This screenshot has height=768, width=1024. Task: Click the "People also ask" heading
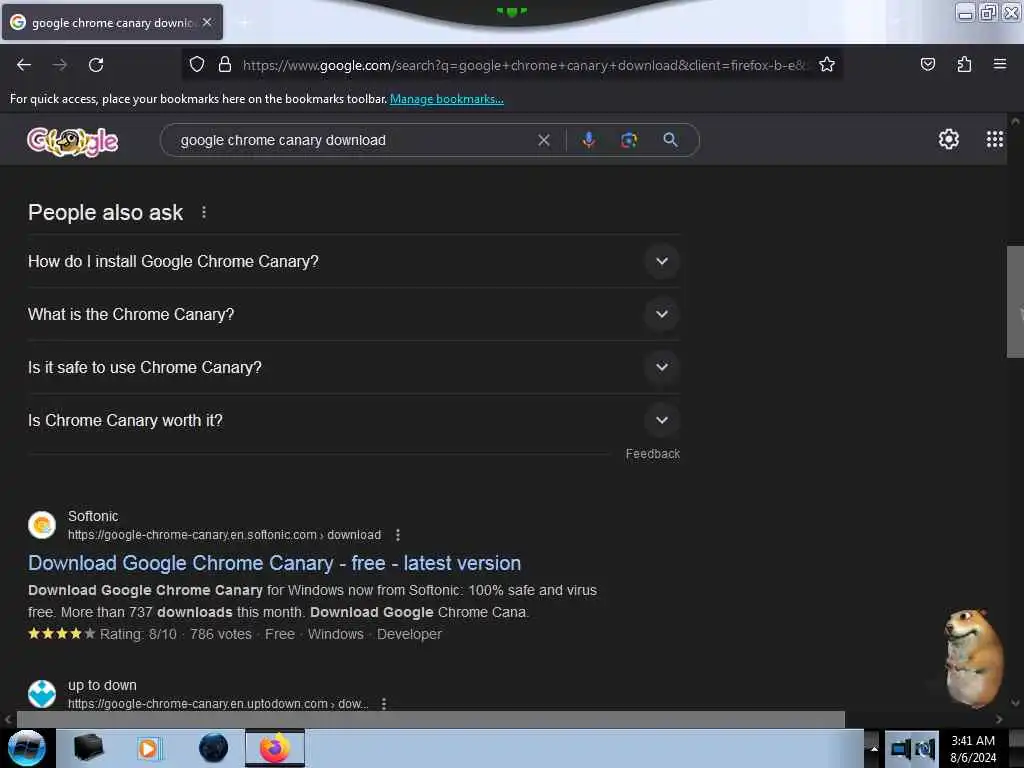(x=105, y=212)
